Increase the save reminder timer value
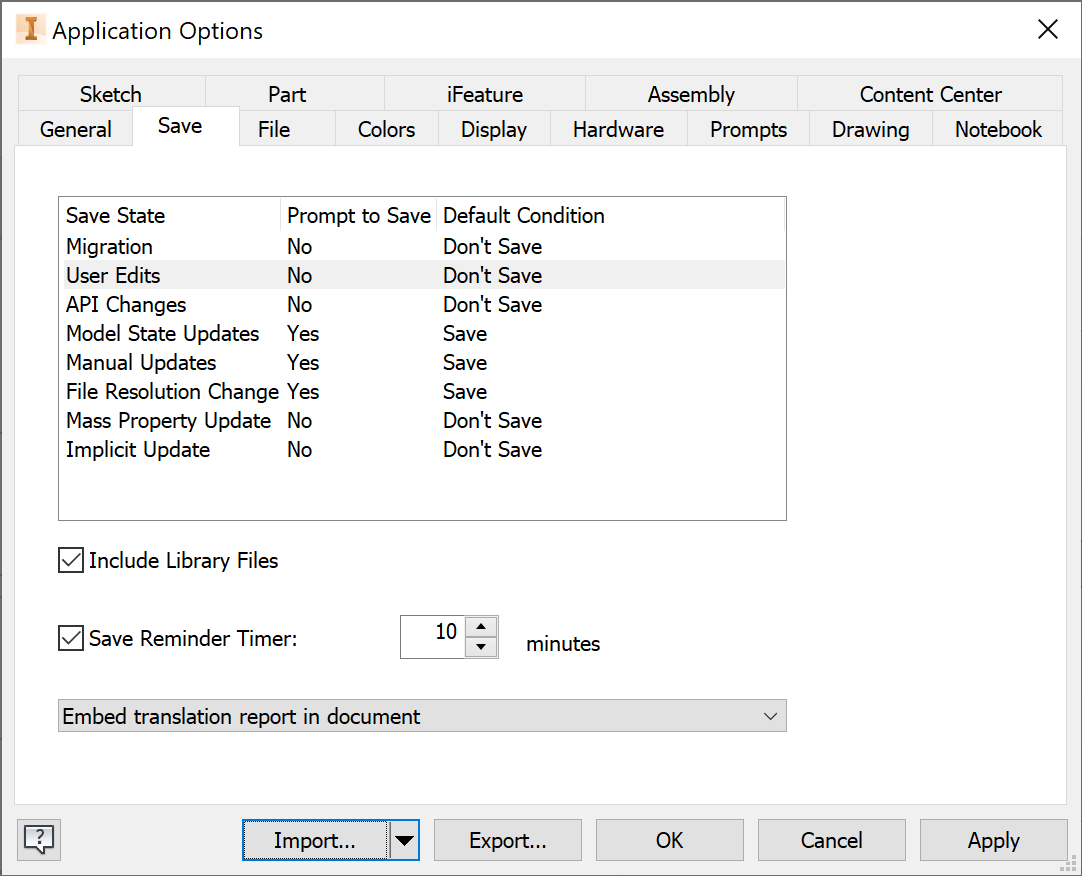This screenshot has width=1082, height=876. [x=482, y=627]
